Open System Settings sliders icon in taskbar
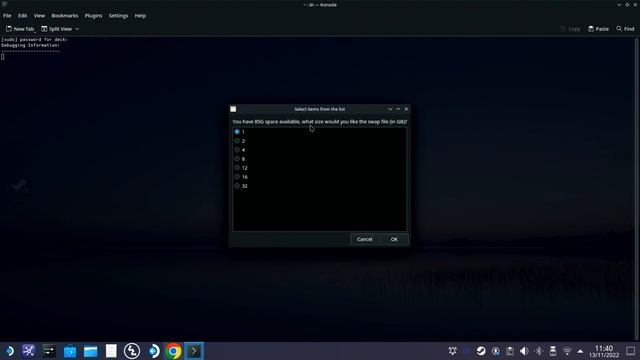640x360 pixels. (49, 351)
